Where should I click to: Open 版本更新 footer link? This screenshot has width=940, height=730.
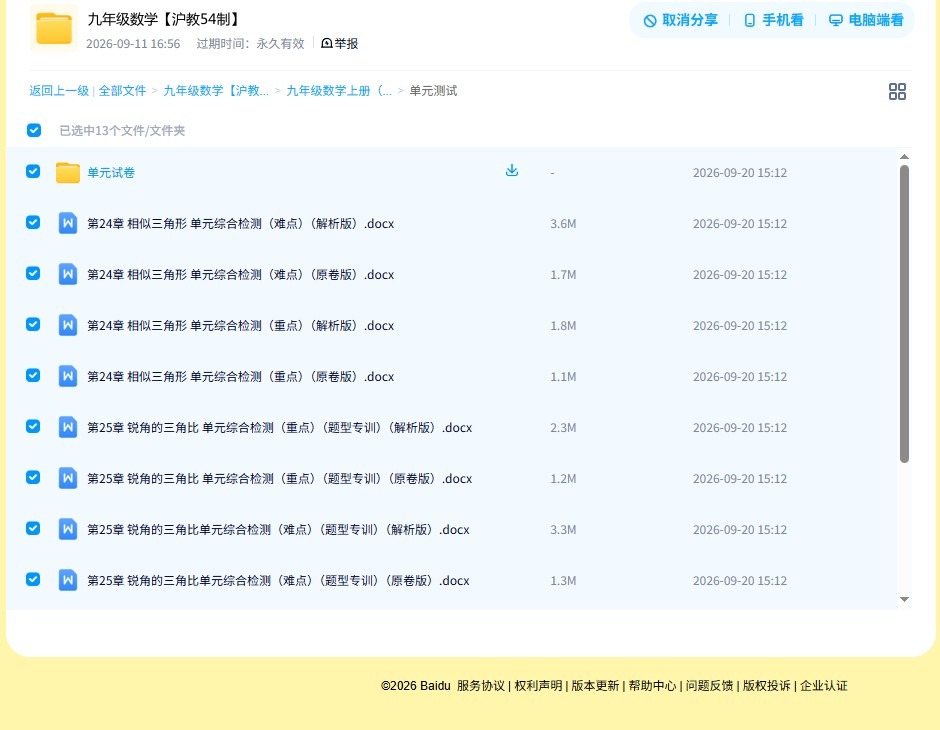595,686
